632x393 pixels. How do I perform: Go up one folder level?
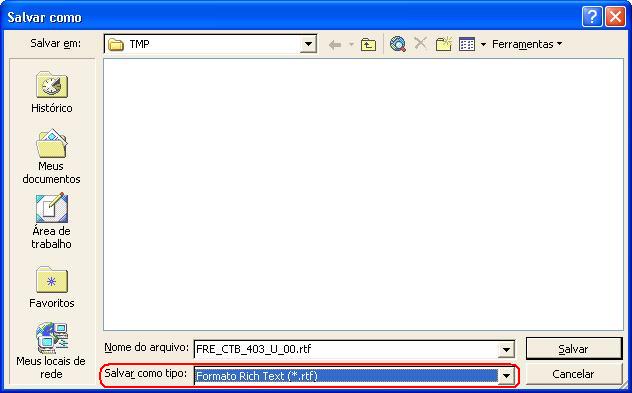click(368, 44)
